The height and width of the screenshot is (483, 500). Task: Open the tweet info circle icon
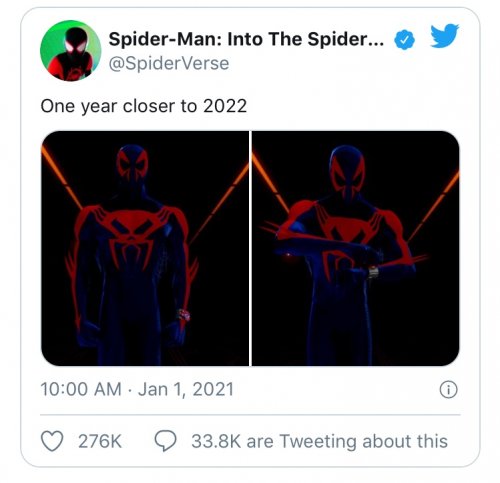pos(448,389)
